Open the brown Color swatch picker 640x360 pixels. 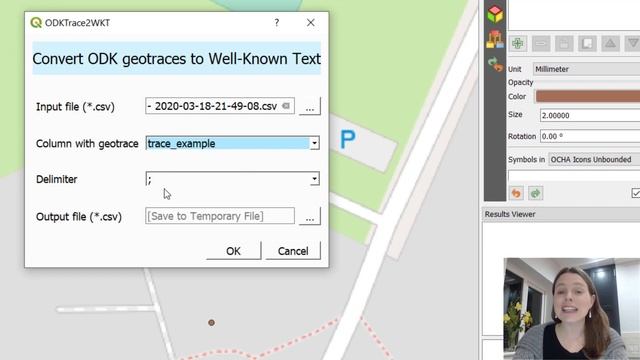tap(588, 96)
